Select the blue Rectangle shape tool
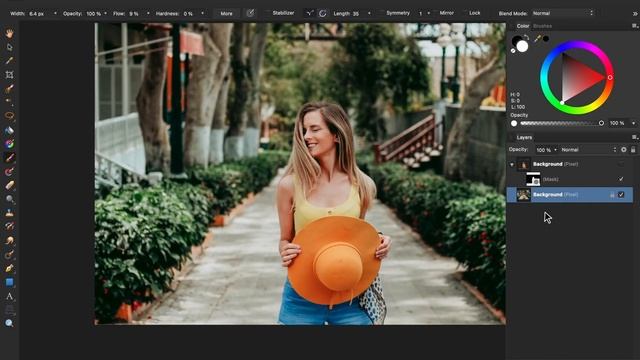 point(9,282)
